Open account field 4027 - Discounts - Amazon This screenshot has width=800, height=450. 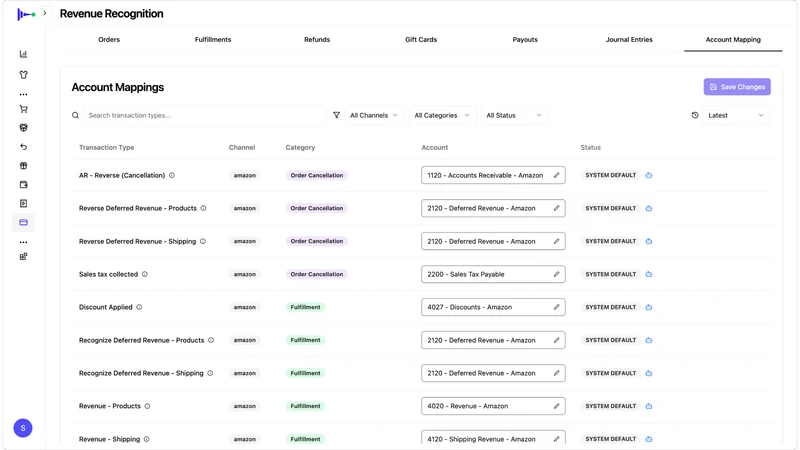click(x=493, y=307)
